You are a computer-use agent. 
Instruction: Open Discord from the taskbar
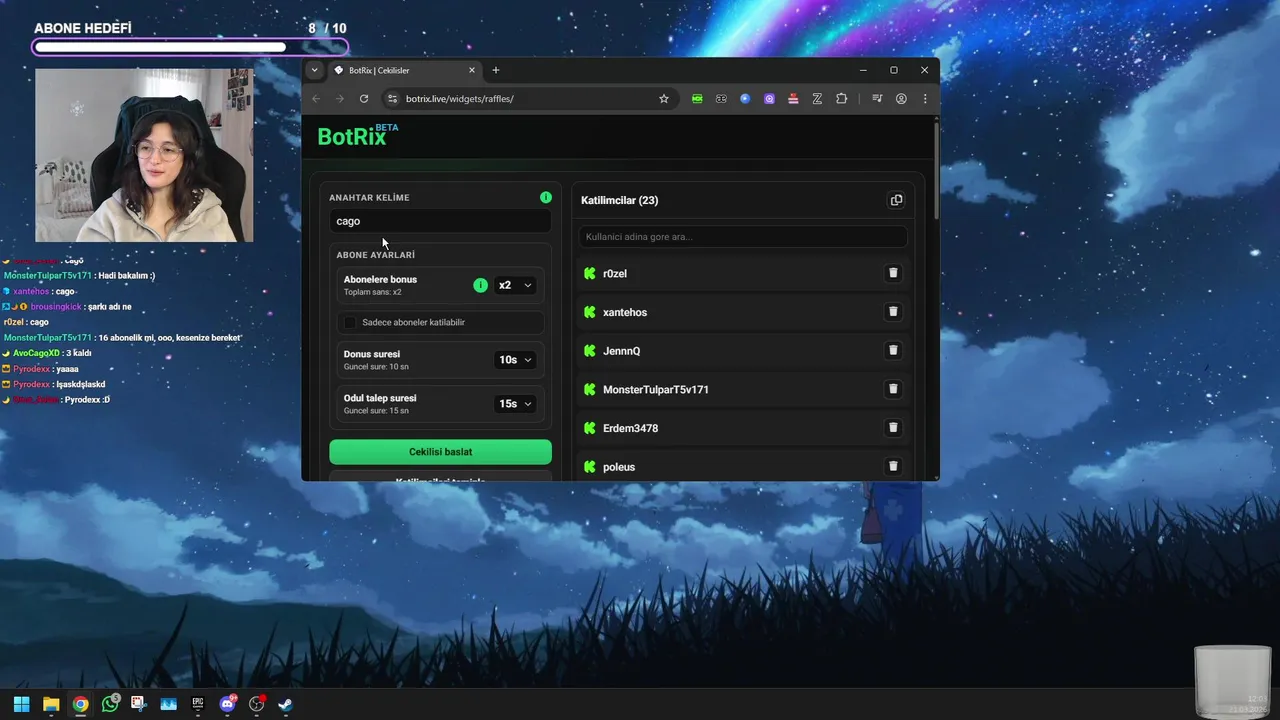(227, 704)
